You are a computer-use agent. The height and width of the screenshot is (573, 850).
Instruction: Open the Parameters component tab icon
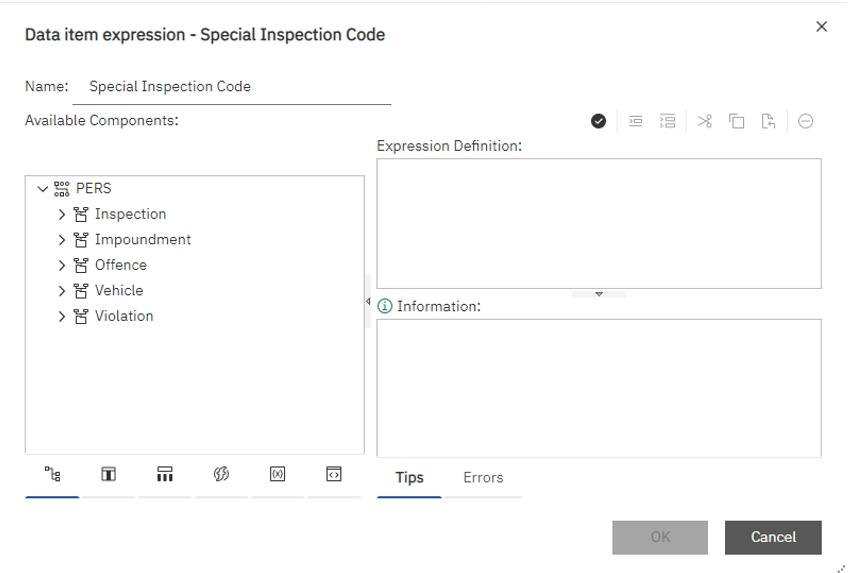pyautogui.click(x=277, y=474)
